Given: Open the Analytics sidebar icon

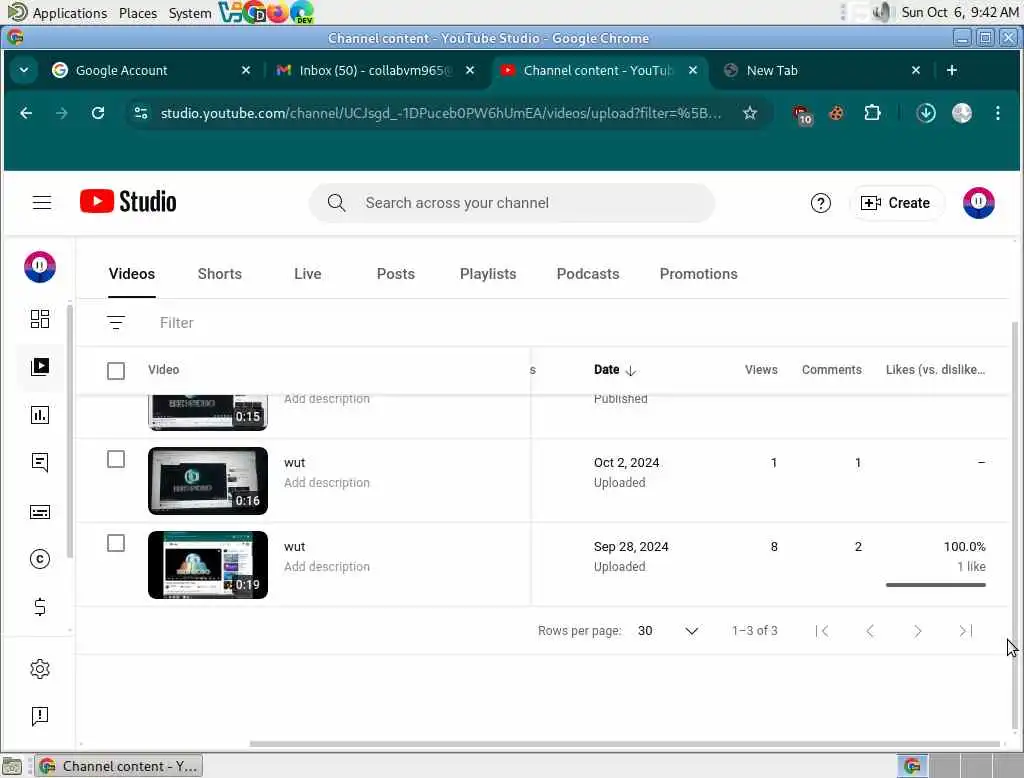Looking at the screenshot, I should [40, 415].
